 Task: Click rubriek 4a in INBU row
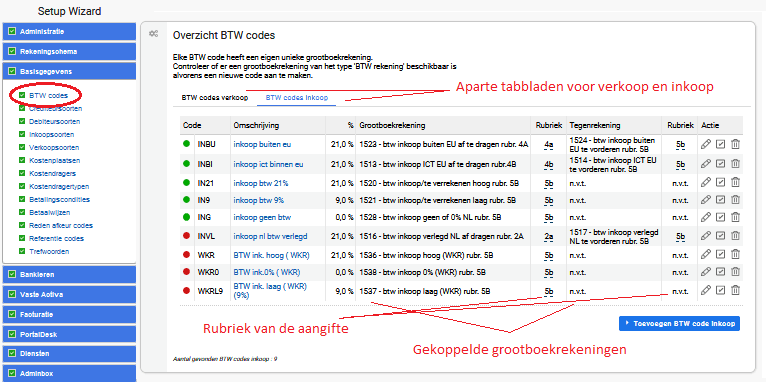coord(549,144)
